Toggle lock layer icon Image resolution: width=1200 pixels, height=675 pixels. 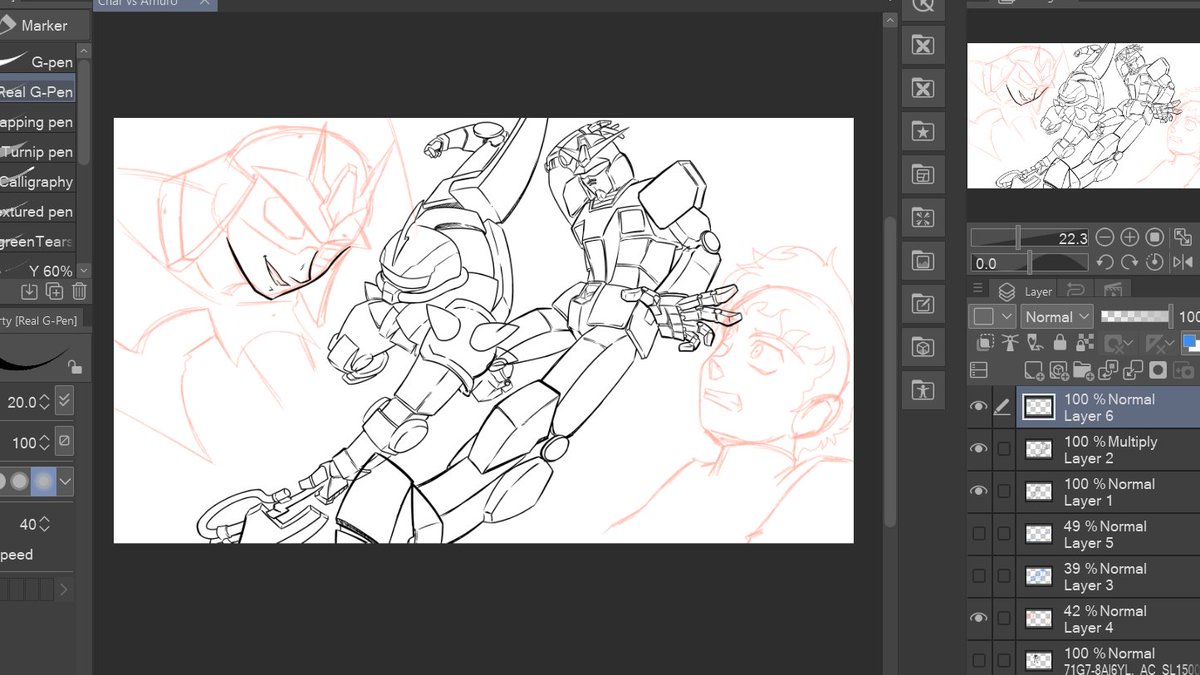1060,343
